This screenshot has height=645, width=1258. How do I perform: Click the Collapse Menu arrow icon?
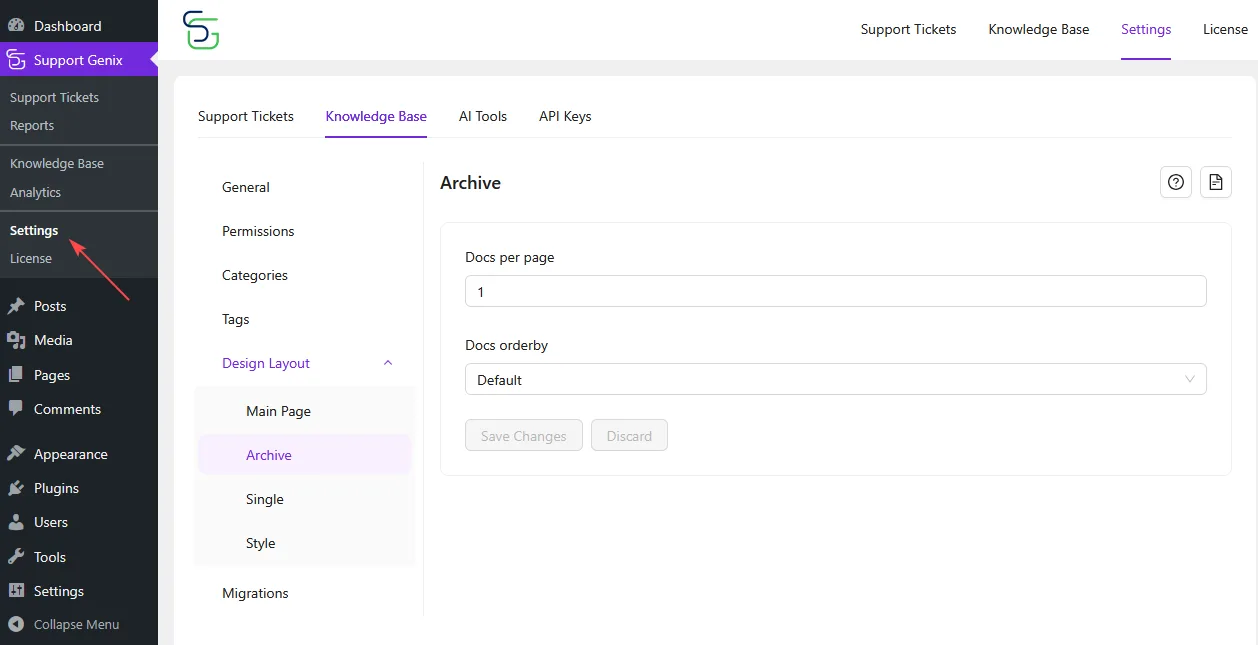coord(16,624)
